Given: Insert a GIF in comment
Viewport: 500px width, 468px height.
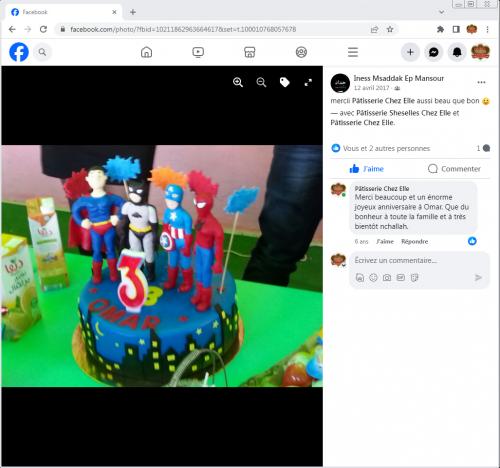Looking at the screenshot, I should pyautogui.click(x=401, y=277).
